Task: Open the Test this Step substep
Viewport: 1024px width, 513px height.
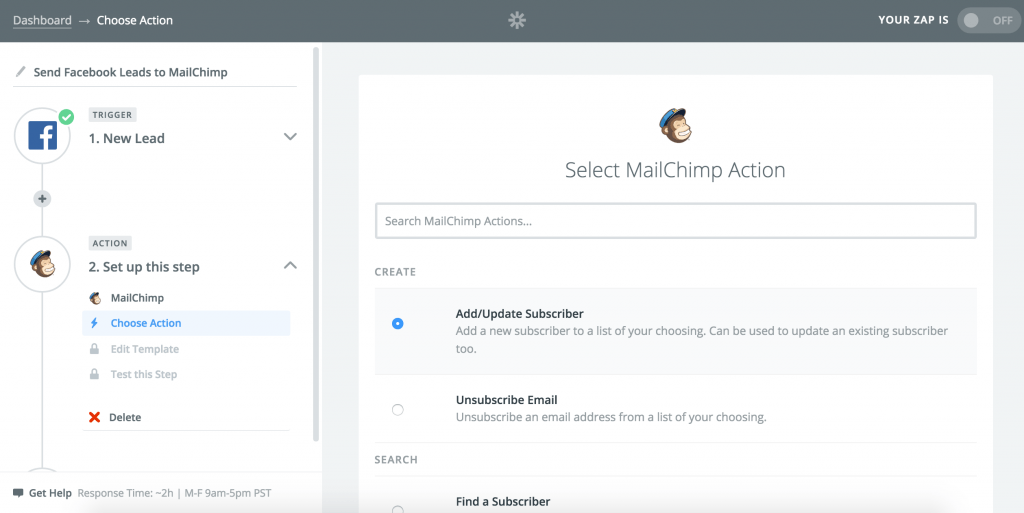Action: click(x=144, y=374)
